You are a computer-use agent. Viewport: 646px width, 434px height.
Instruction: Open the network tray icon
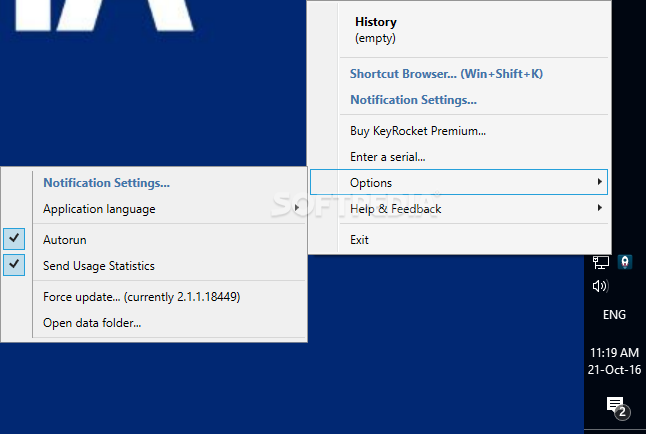pos(601,262)
